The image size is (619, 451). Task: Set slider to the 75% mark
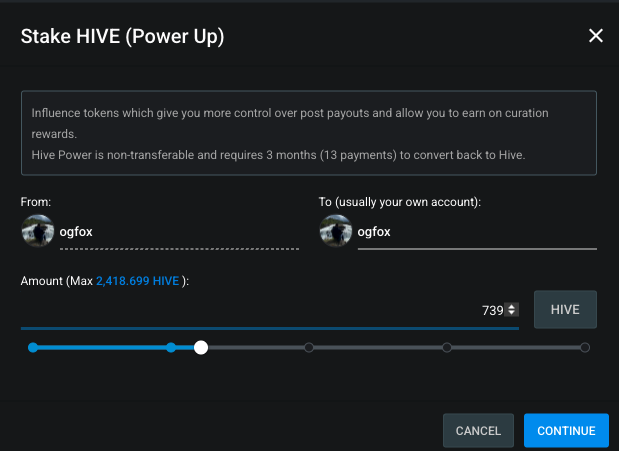coord(447,348)
